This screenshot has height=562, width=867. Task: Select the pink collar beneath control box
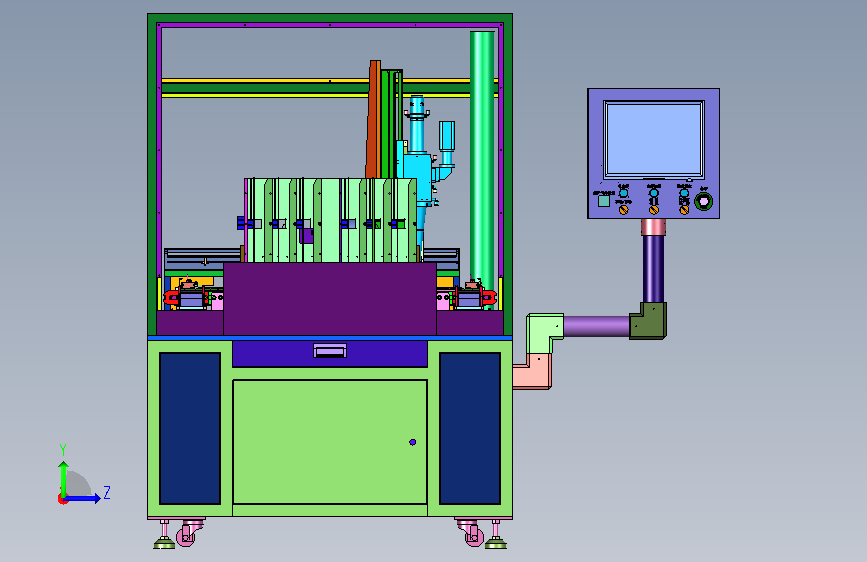tap(653, 227)
